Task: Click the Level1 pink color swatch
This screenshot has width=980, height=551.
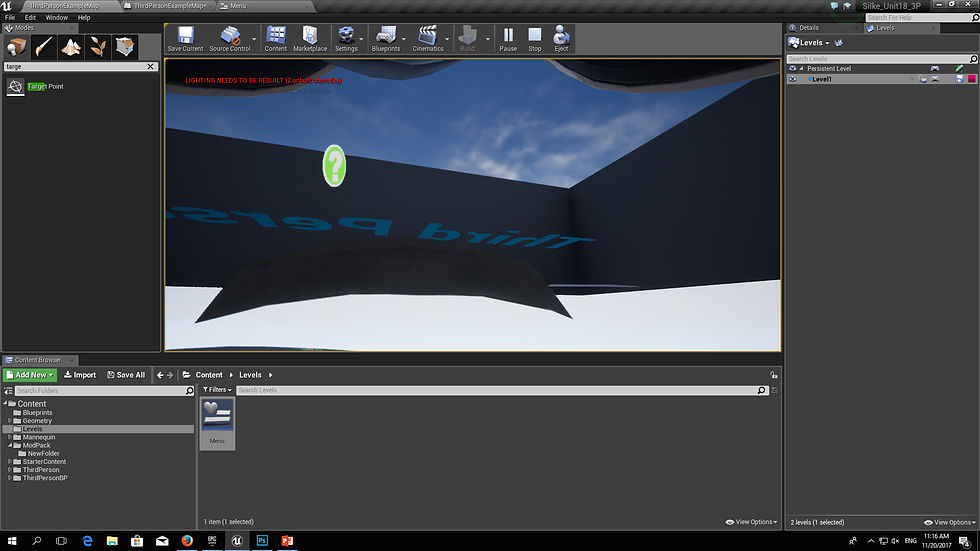Action: (972, 79)
